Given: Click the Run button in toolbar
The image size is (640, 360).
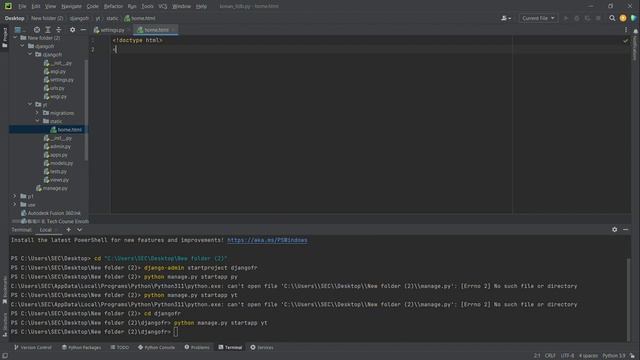Looking at the screenshot, I should pyautogui.click(x=566, y=18).
